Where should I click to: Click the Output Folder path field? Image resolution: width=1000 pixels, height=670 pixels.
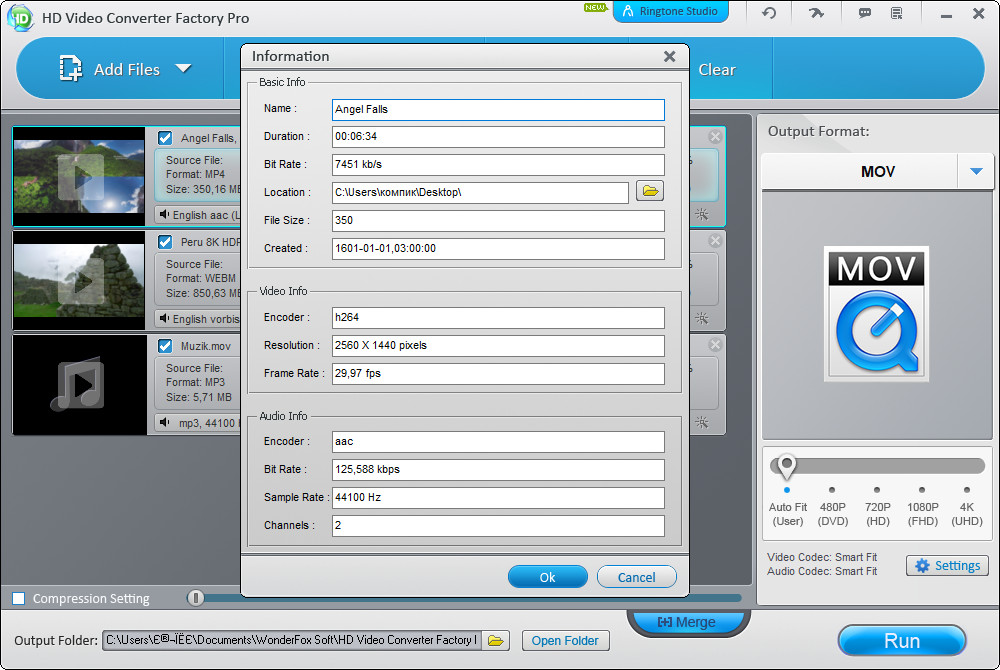click(x=291, y=640)
